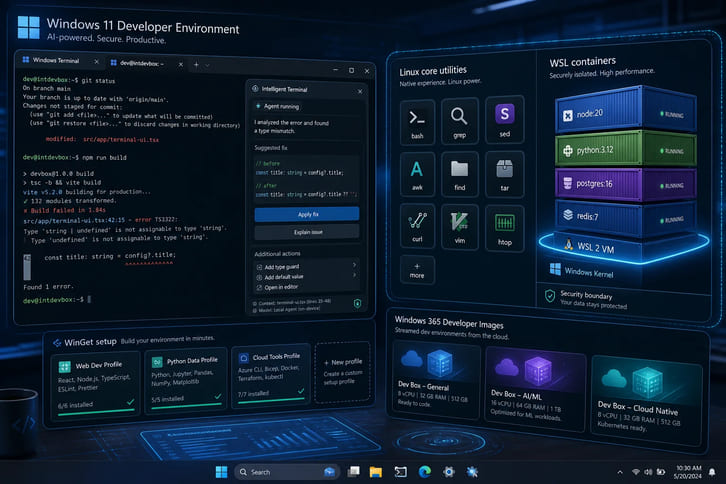Open the grep utility tile
726x484 pixels.
459,121
